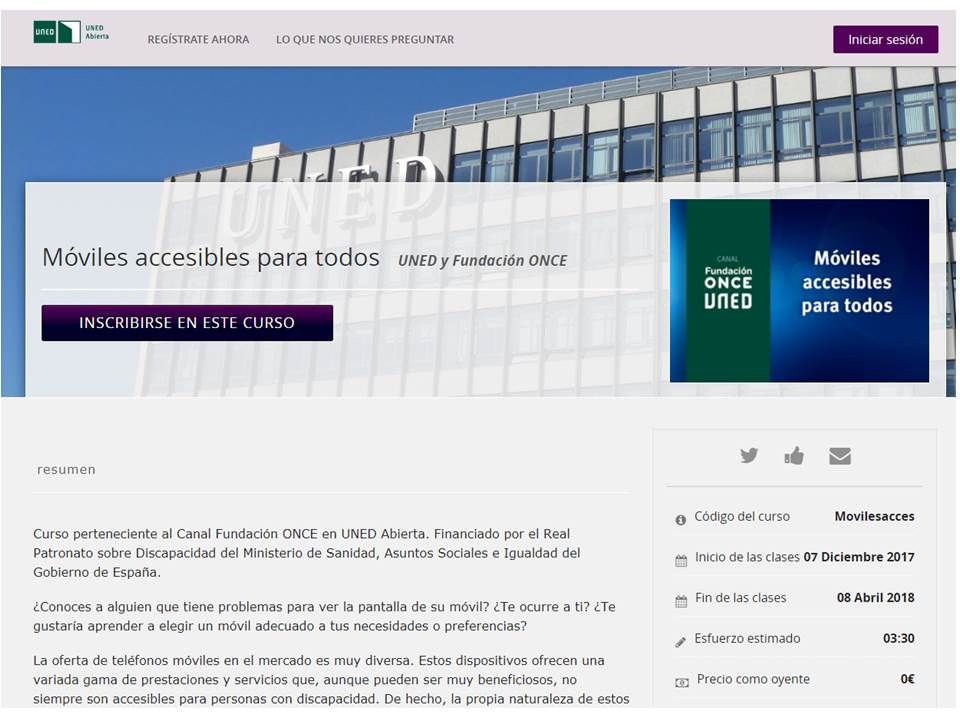
Task: Click the end date 08 Abril 2018
Action: pos(876,598)
